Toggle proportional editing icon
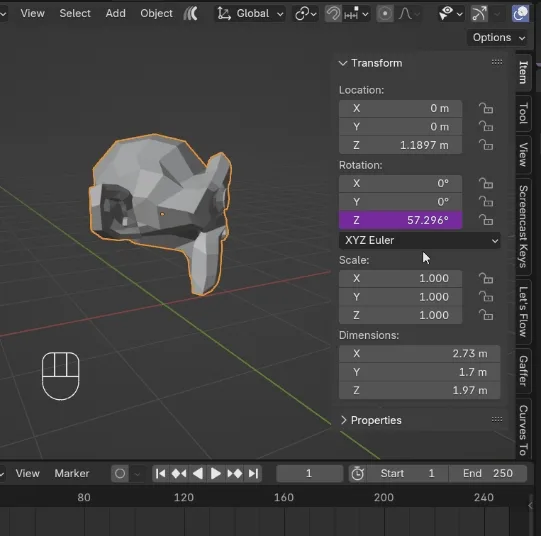 click(x=385, y=14)
